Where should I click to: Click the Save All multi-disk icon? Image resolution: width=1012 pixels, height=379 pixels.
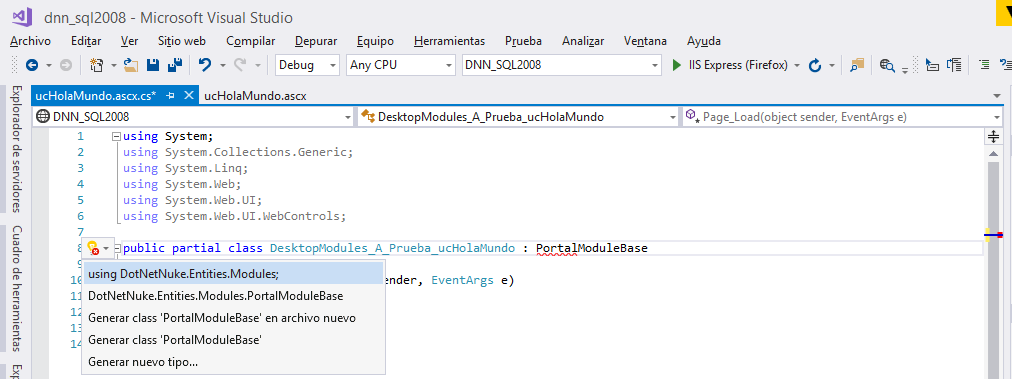(174, 65)
